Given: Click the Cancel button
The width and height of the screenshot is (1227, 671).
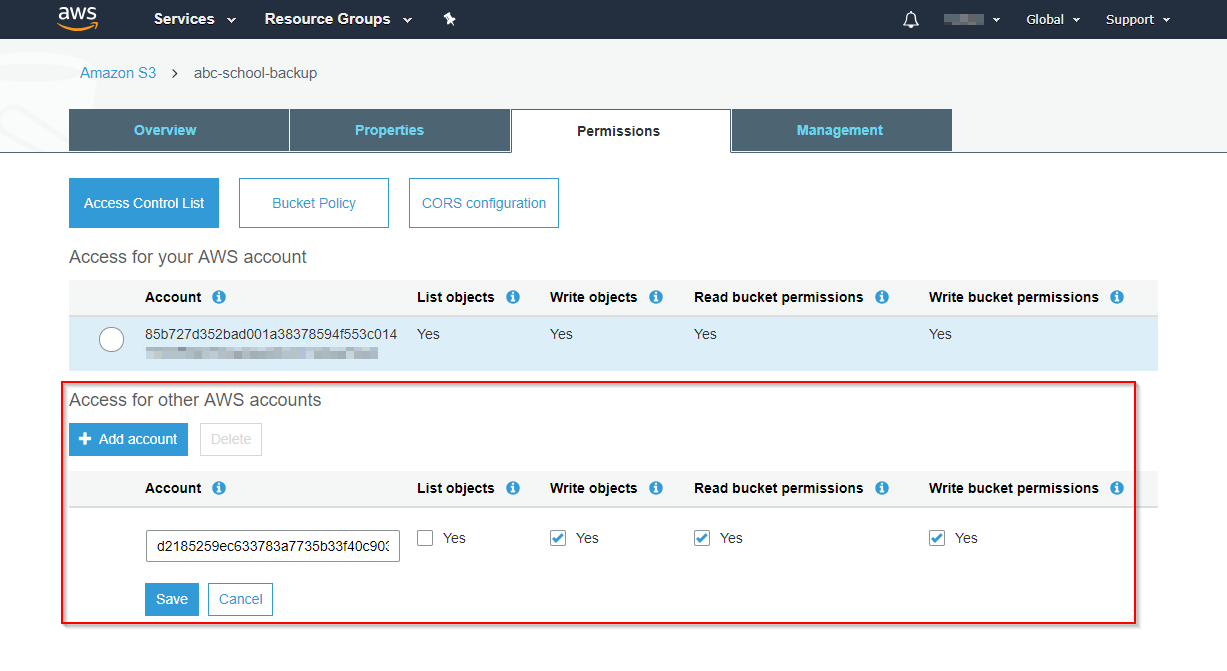Looking at the screenshot, I should 240,599.
